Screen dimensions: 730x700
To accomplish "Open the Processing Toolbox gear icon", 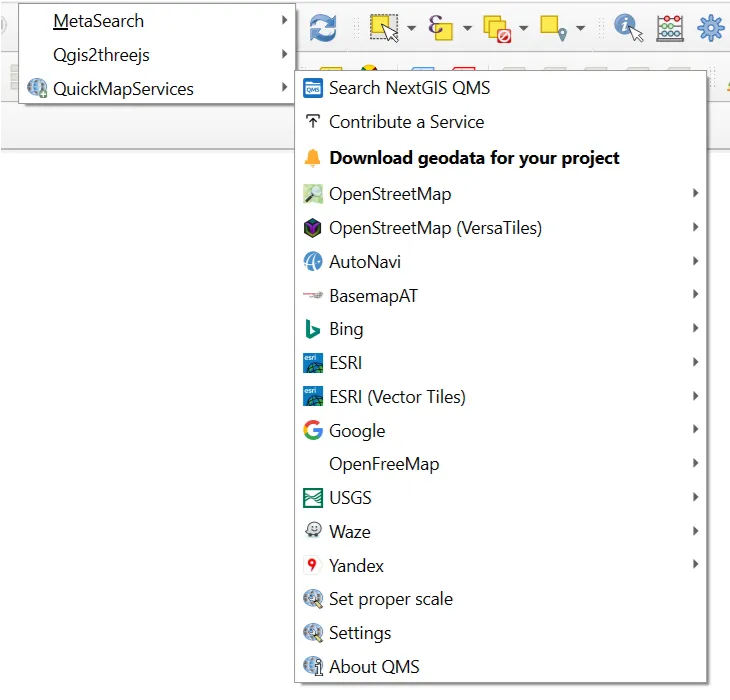I will (710, 28).
